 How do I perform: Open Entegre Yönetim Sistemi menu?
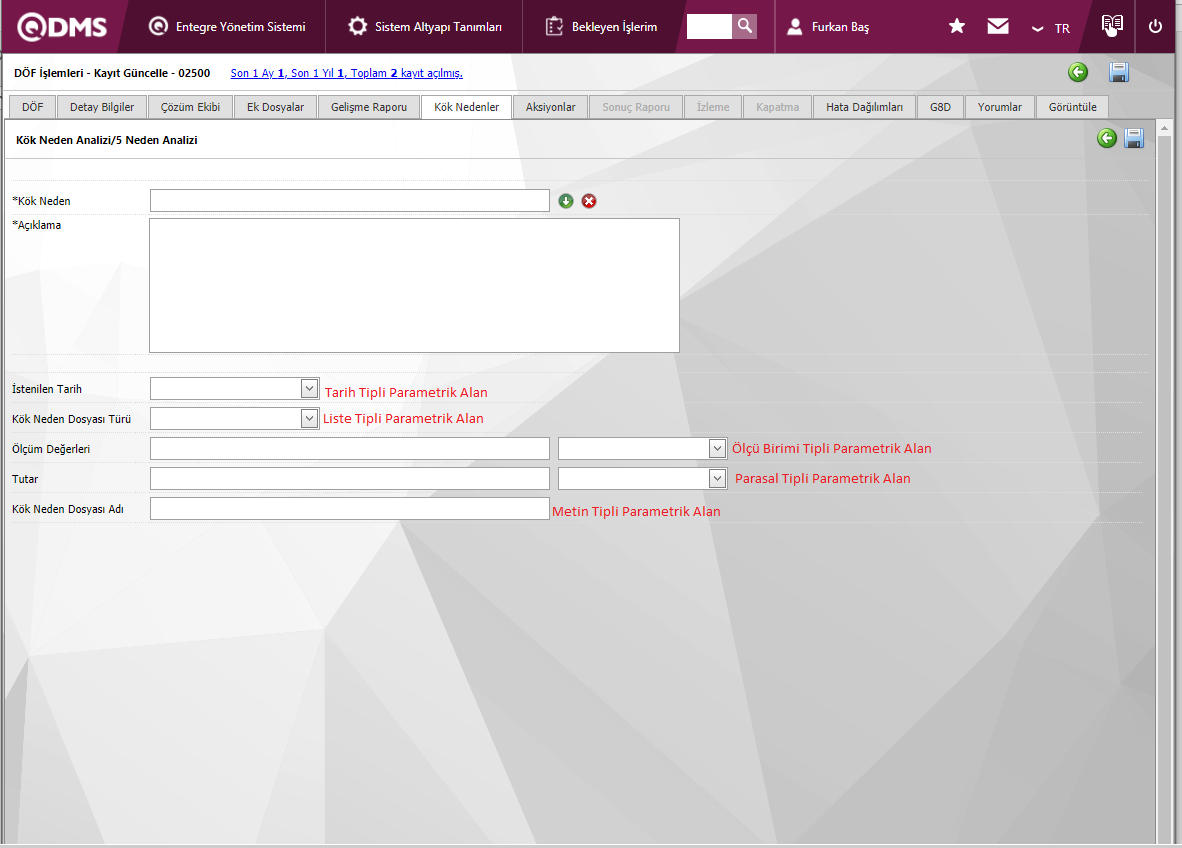click(x=227, y=26)
